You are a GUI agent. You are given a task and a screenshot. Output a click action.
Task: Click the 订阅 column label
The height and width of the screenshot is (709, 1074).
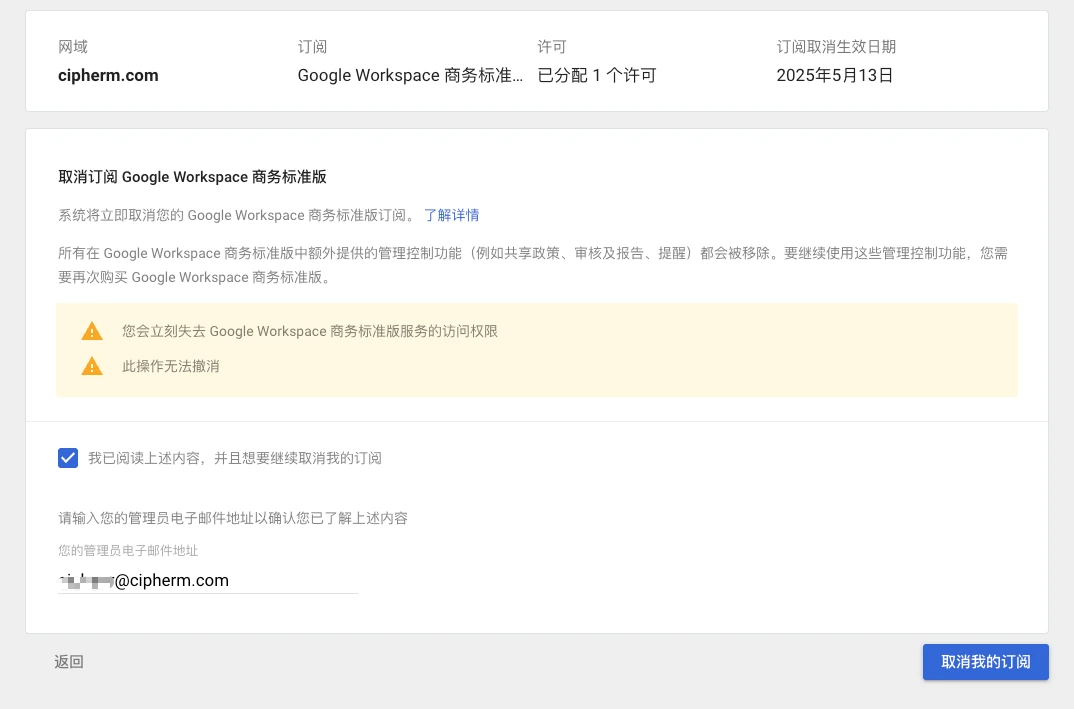312,47
